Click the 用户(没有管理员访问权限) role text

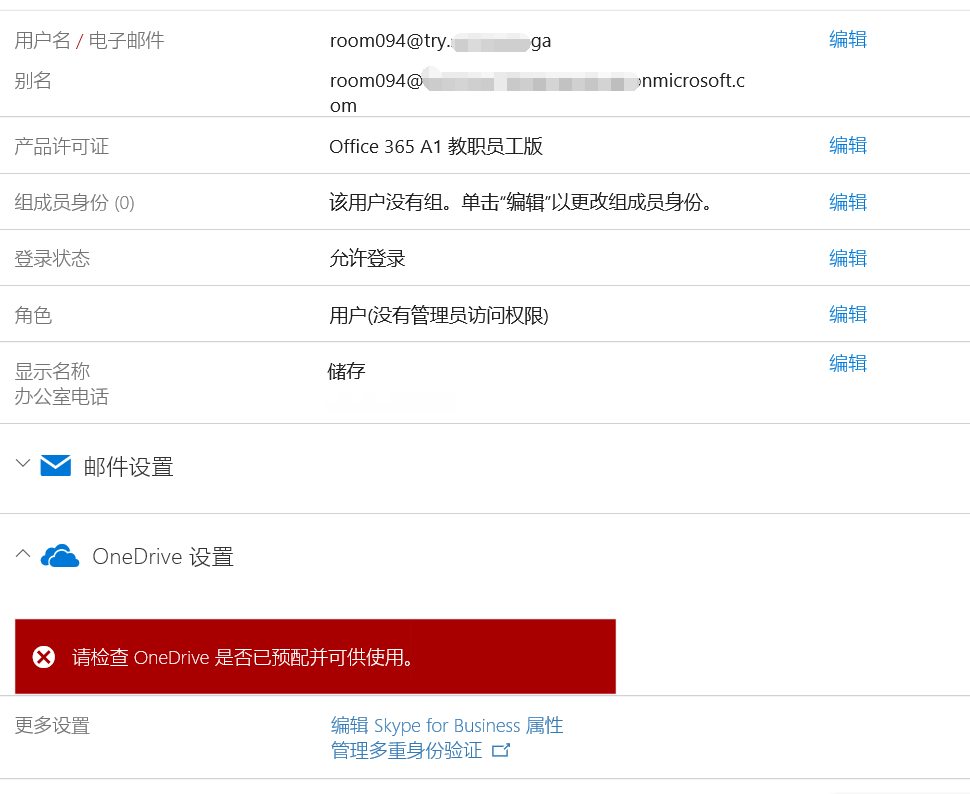pyautogui.click(x=439, y=315)
